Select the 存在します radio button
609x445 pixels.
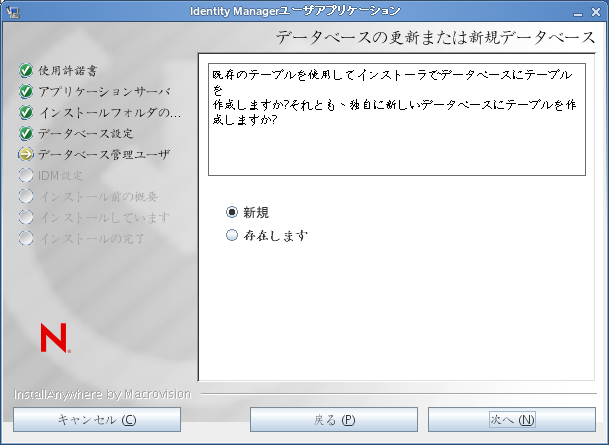232,235
